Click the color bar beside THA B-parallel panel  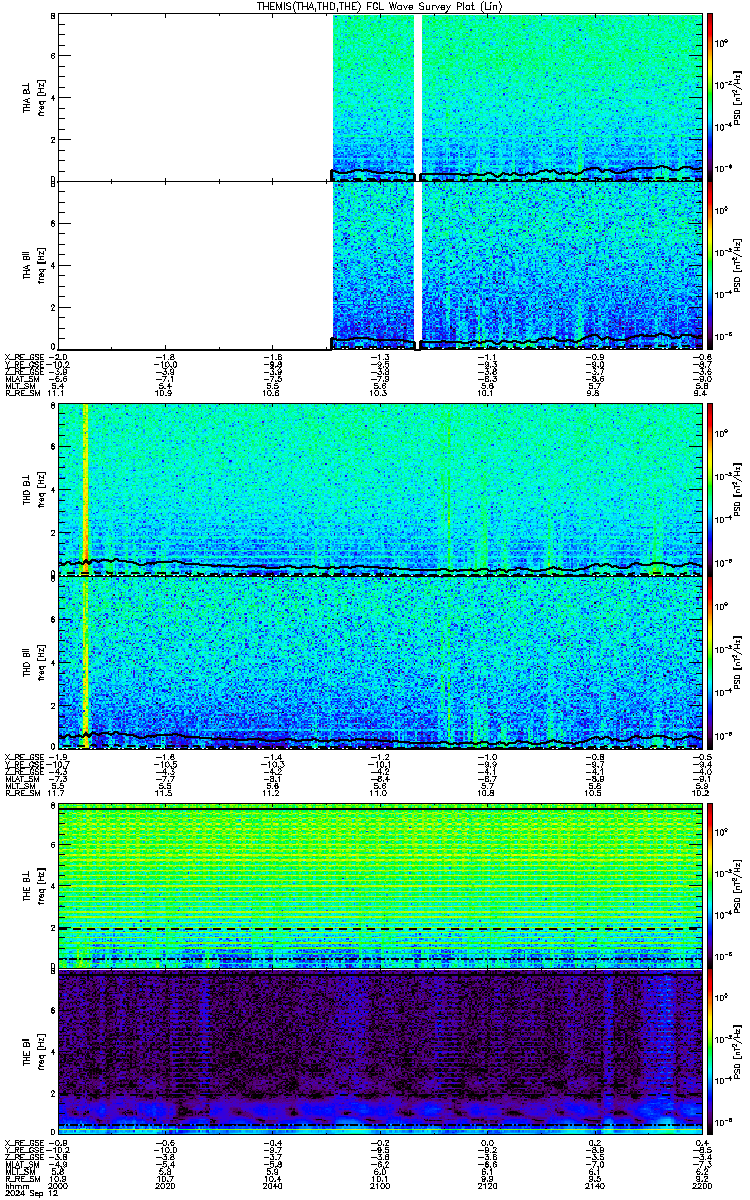pyautogui.click(x=710, y=265)
